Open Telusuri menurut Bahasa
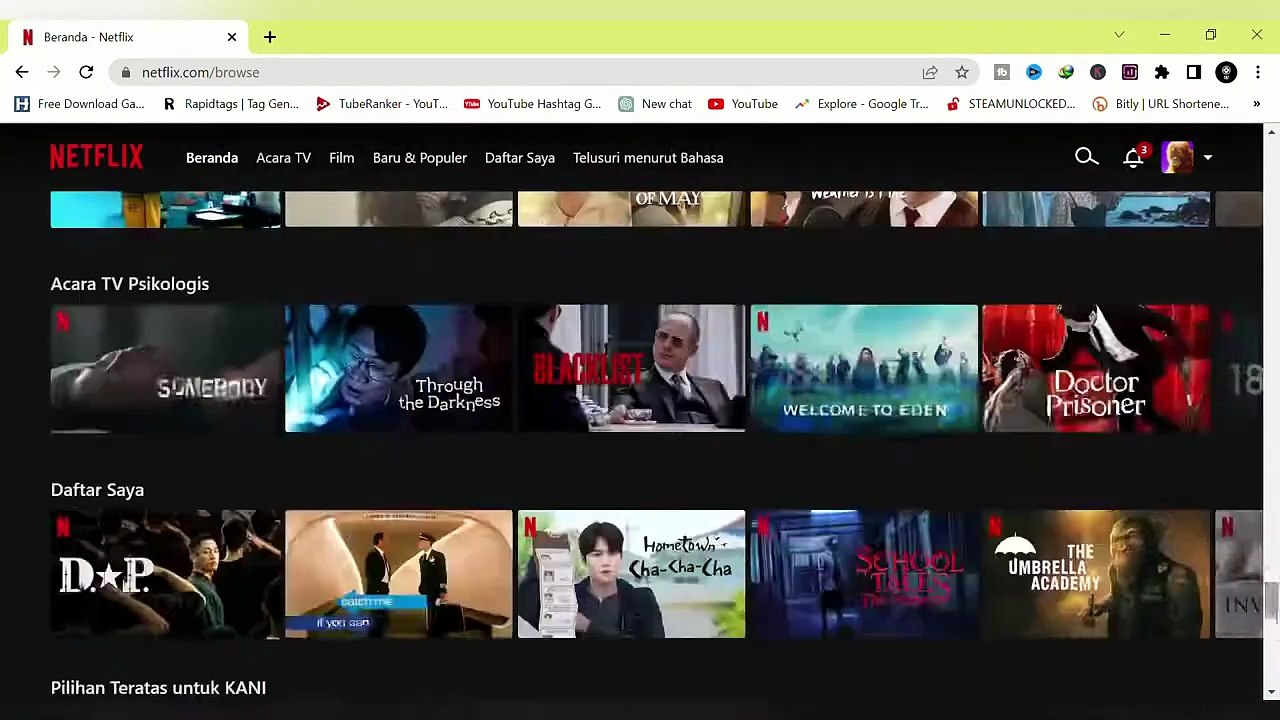The image size is (1280, 720). (648, 158)
